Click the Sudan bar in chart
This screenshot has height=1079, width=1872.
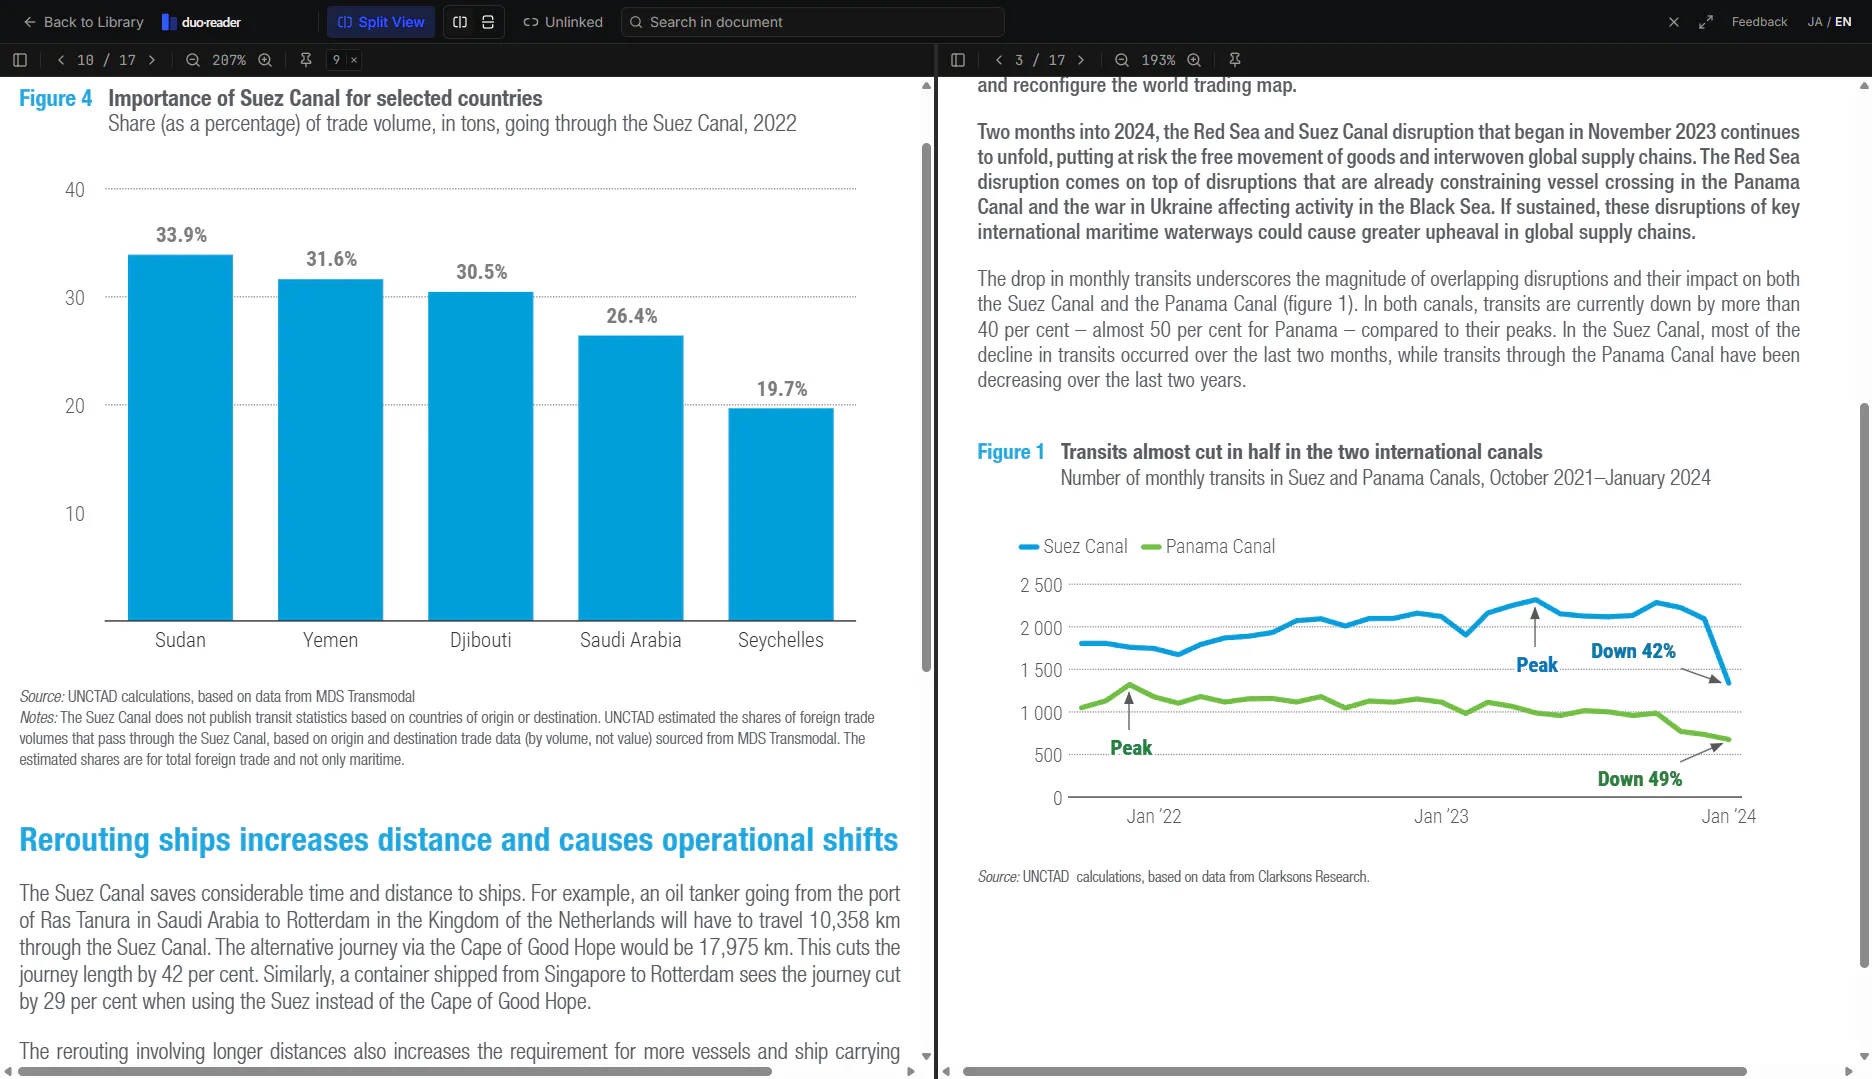[x=180, y=437]
